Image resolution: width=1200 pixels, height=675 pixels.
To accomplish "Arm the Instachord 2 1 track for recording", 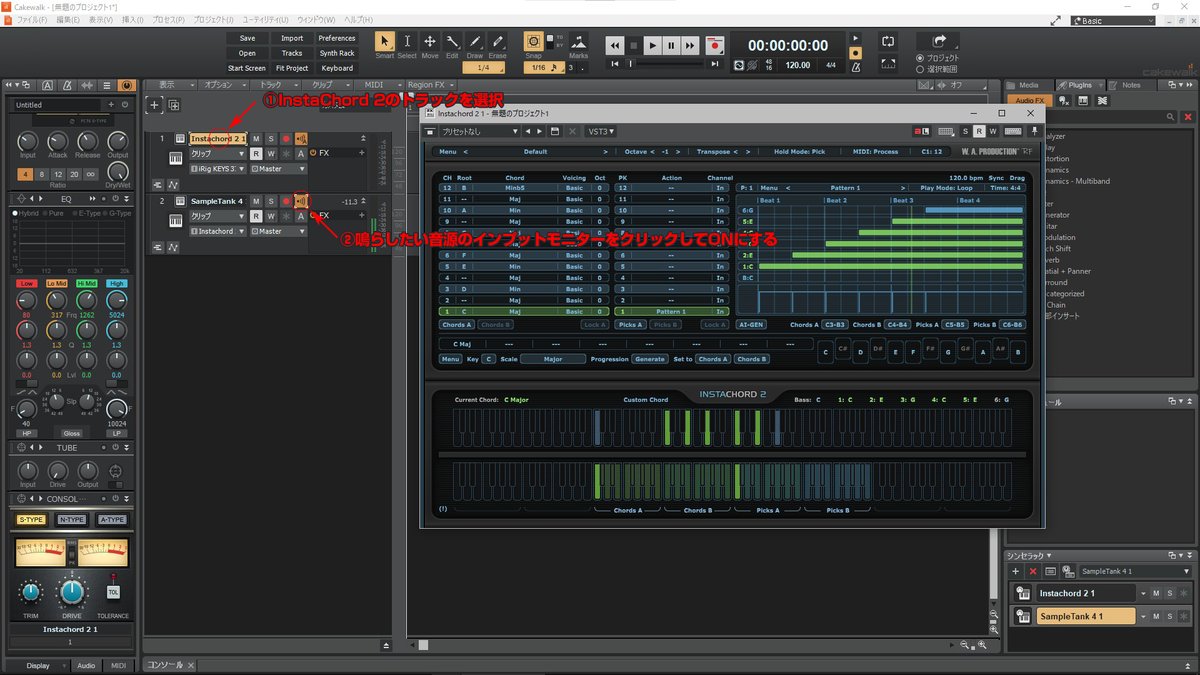I will pos(286,138).
